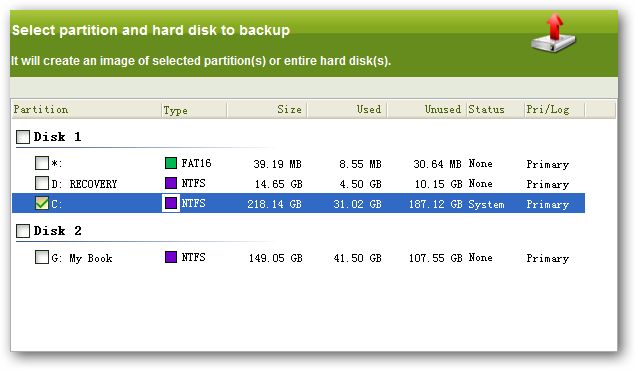Tick the G: My Book checkbox
Image resolution: width=636 pixels, height=370 pixels.
(42, 257)
